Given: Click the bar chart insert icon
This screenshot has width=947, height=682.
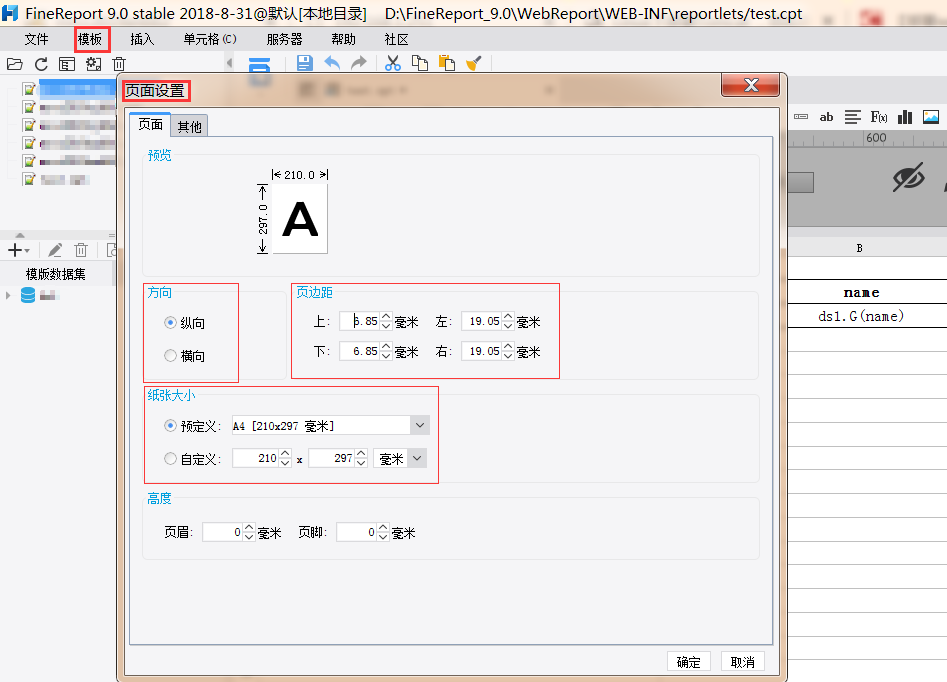Looking at the screenshot, I should (x=905, y=117).
